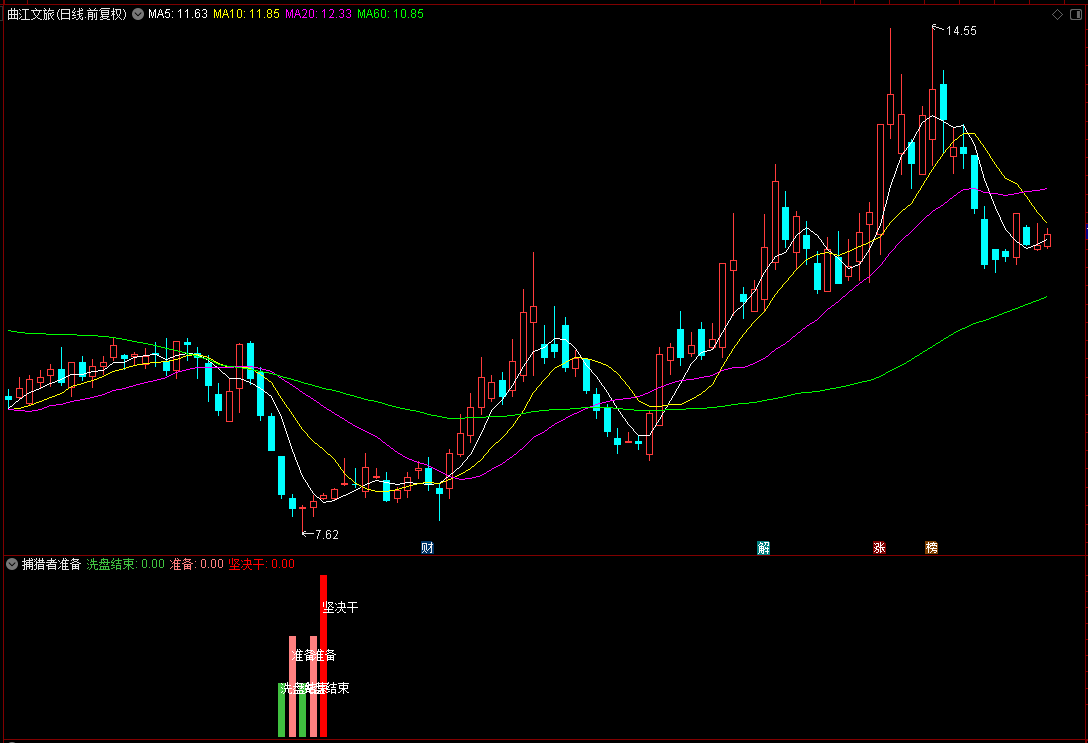Screen dimensions: 1088x743
Task: Open dropdown beside 曲江文旅 chart title
Action: click(x=138, y=14)
